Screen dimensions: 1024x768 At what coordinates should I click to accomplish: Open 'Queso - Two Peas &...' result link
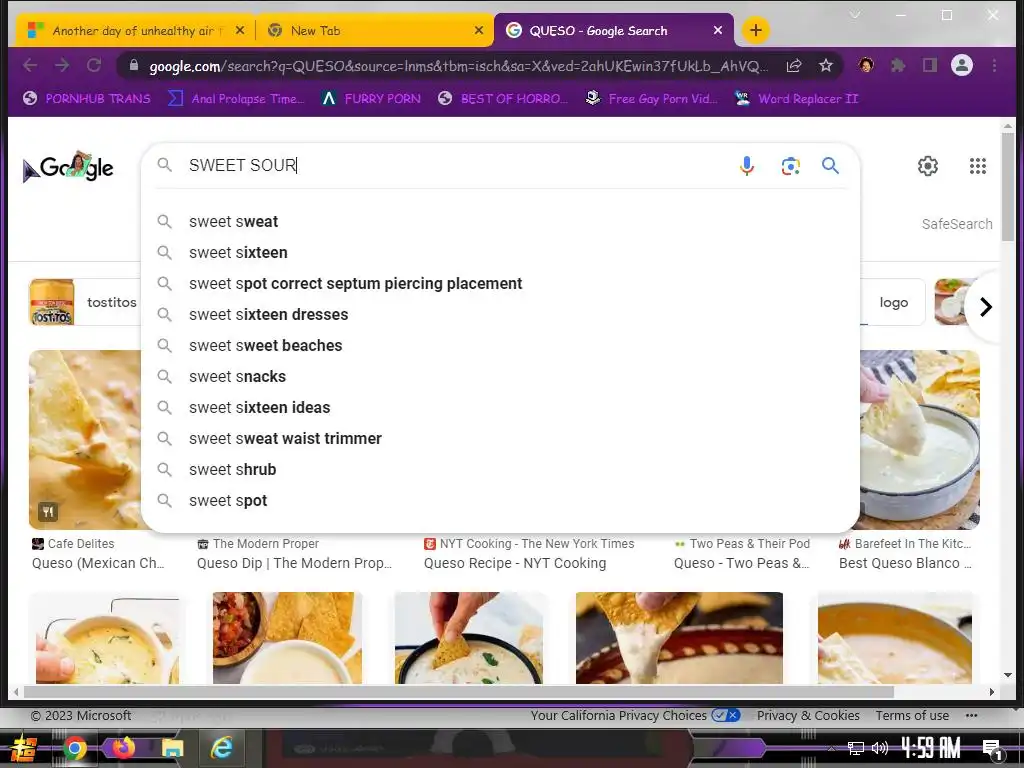(742, 563)
